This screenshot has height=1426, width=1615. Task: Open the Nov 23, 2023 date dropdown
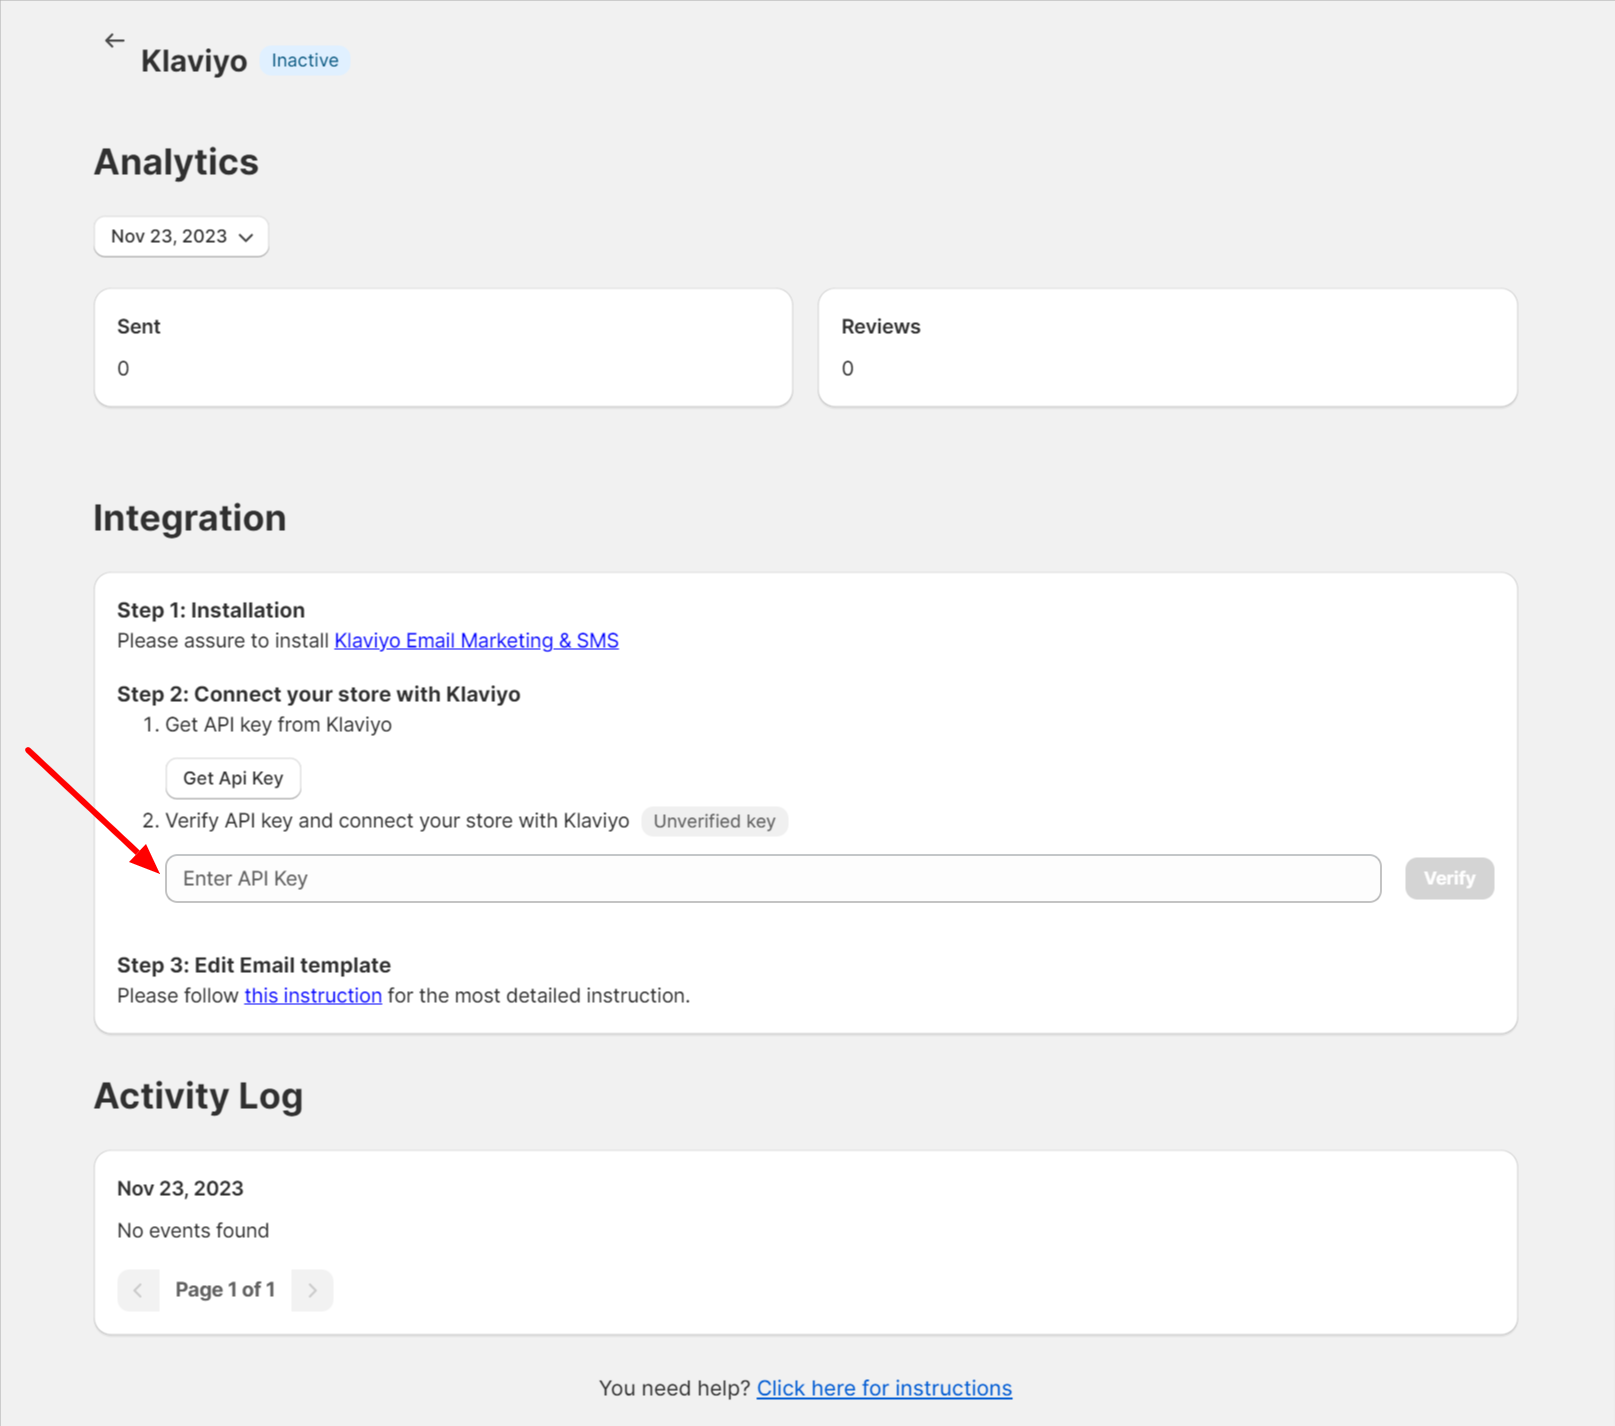tap(181, 236)
